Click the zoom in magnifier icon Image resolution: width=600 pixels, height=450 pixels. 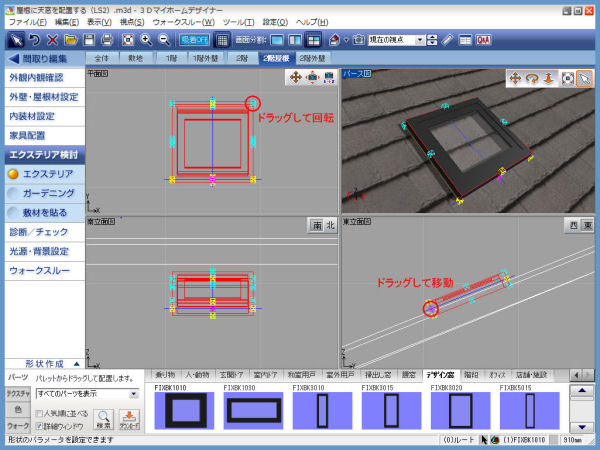coord(146,40)
